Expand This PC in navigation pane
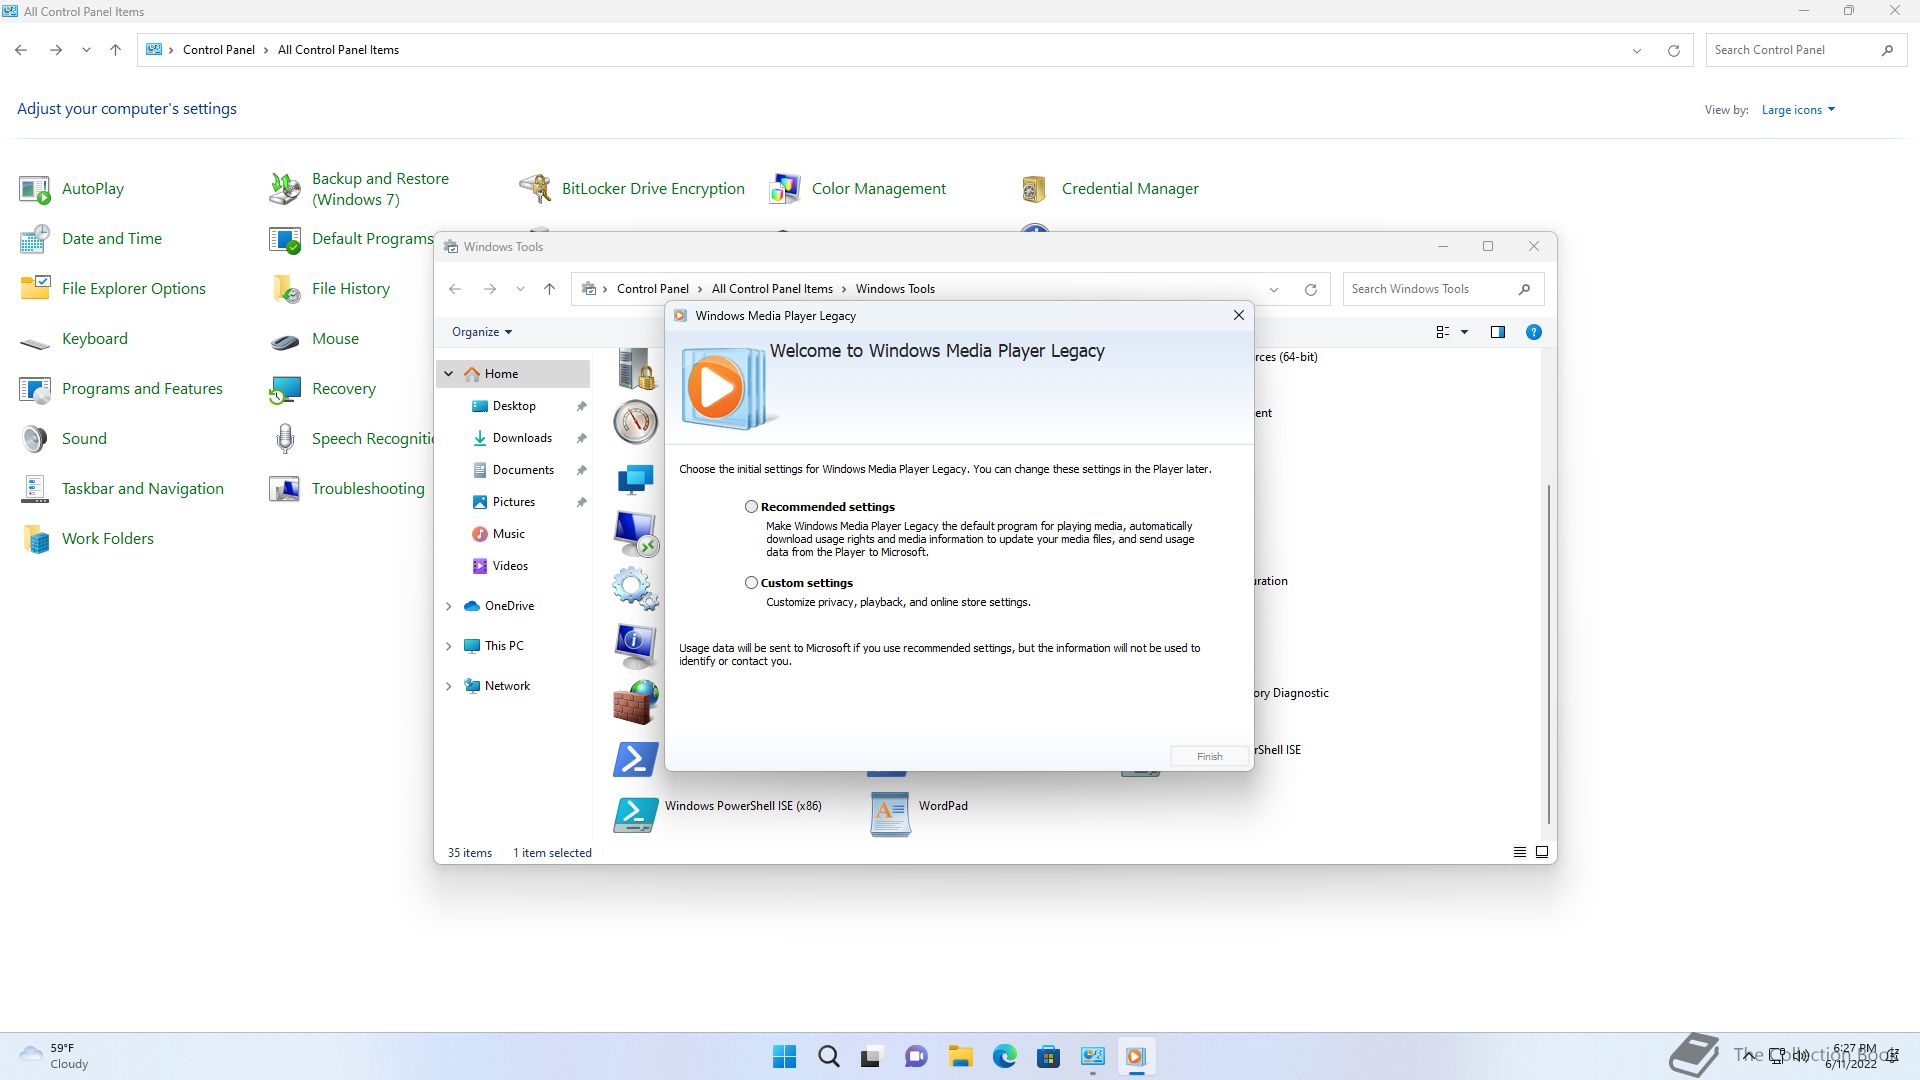1920x1080 pixels. [x=449, y=646]
